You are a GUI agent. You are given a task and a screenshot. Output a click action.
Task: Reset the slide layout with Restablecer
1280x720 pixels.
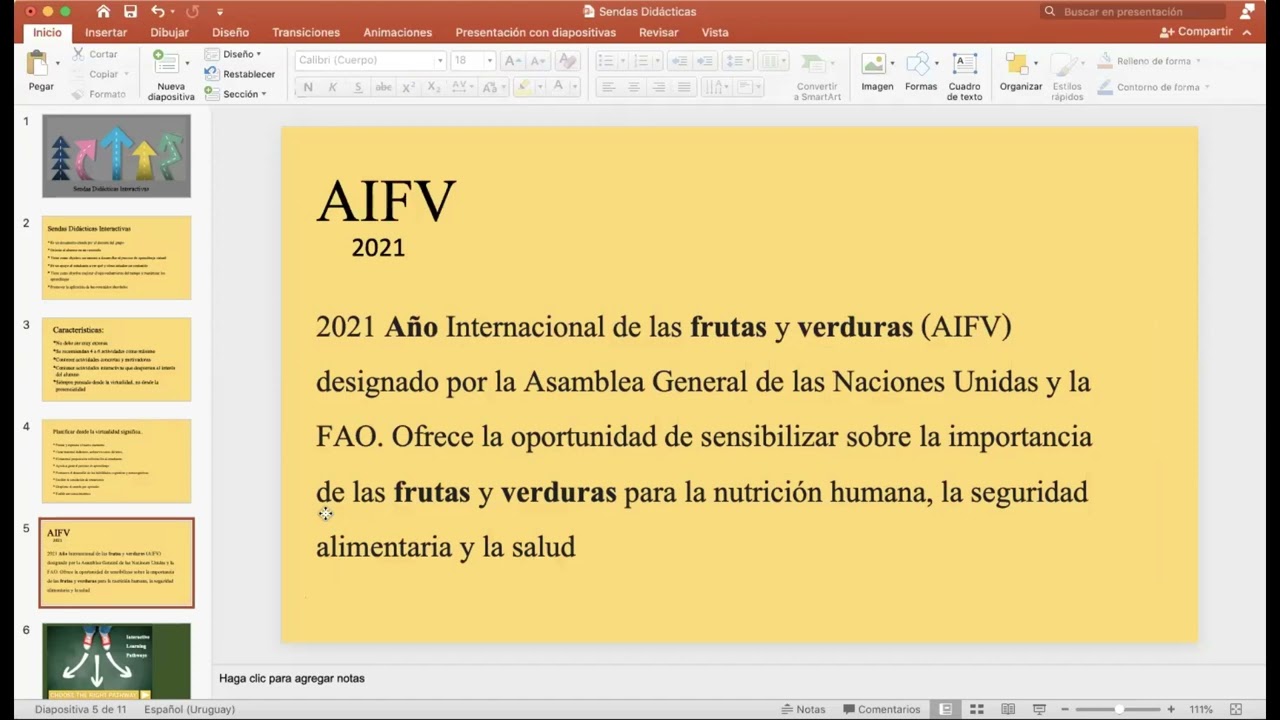click(x=240, y=74)
